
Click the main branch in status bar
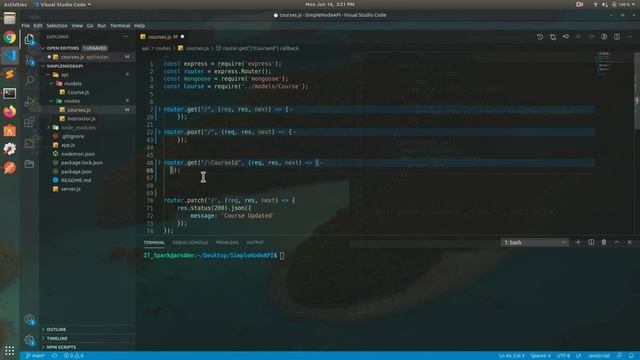point(35,356)
